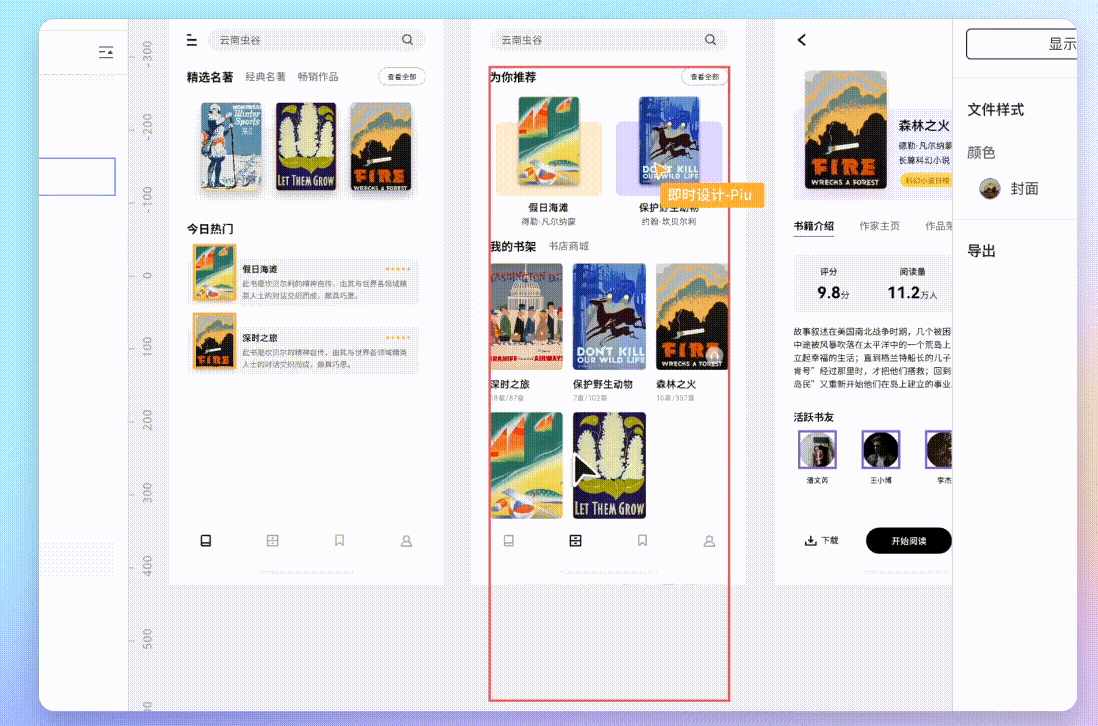The width and height of the screenshot is (1098, 726).
Task: Click the 今日热门 heading
Action: 210,229
